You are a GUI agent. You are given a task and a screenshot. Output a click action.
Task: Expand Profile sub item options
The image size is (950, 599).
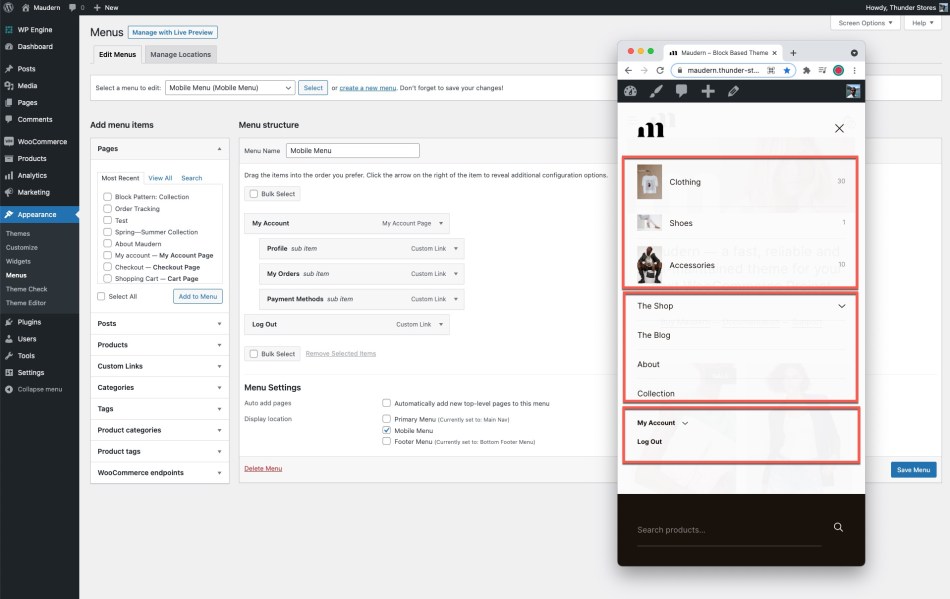tap(456, 248)
